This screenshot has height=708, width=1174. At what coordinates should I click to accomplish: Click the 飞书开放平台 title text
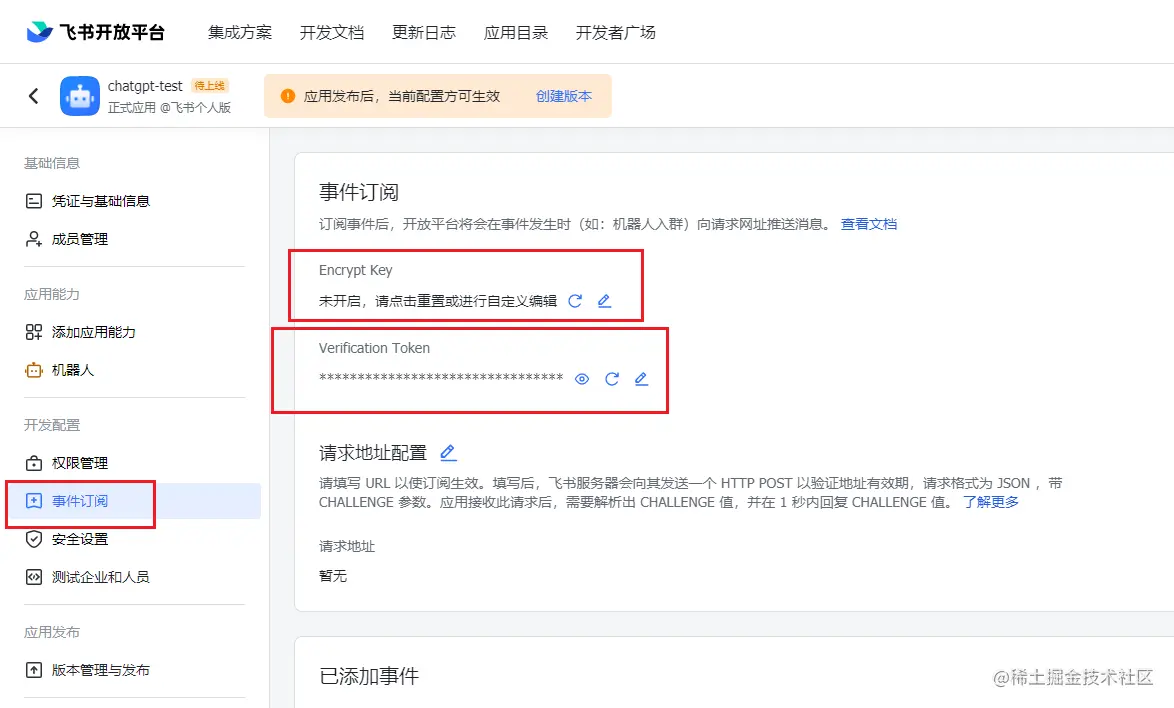click(112, 32)
